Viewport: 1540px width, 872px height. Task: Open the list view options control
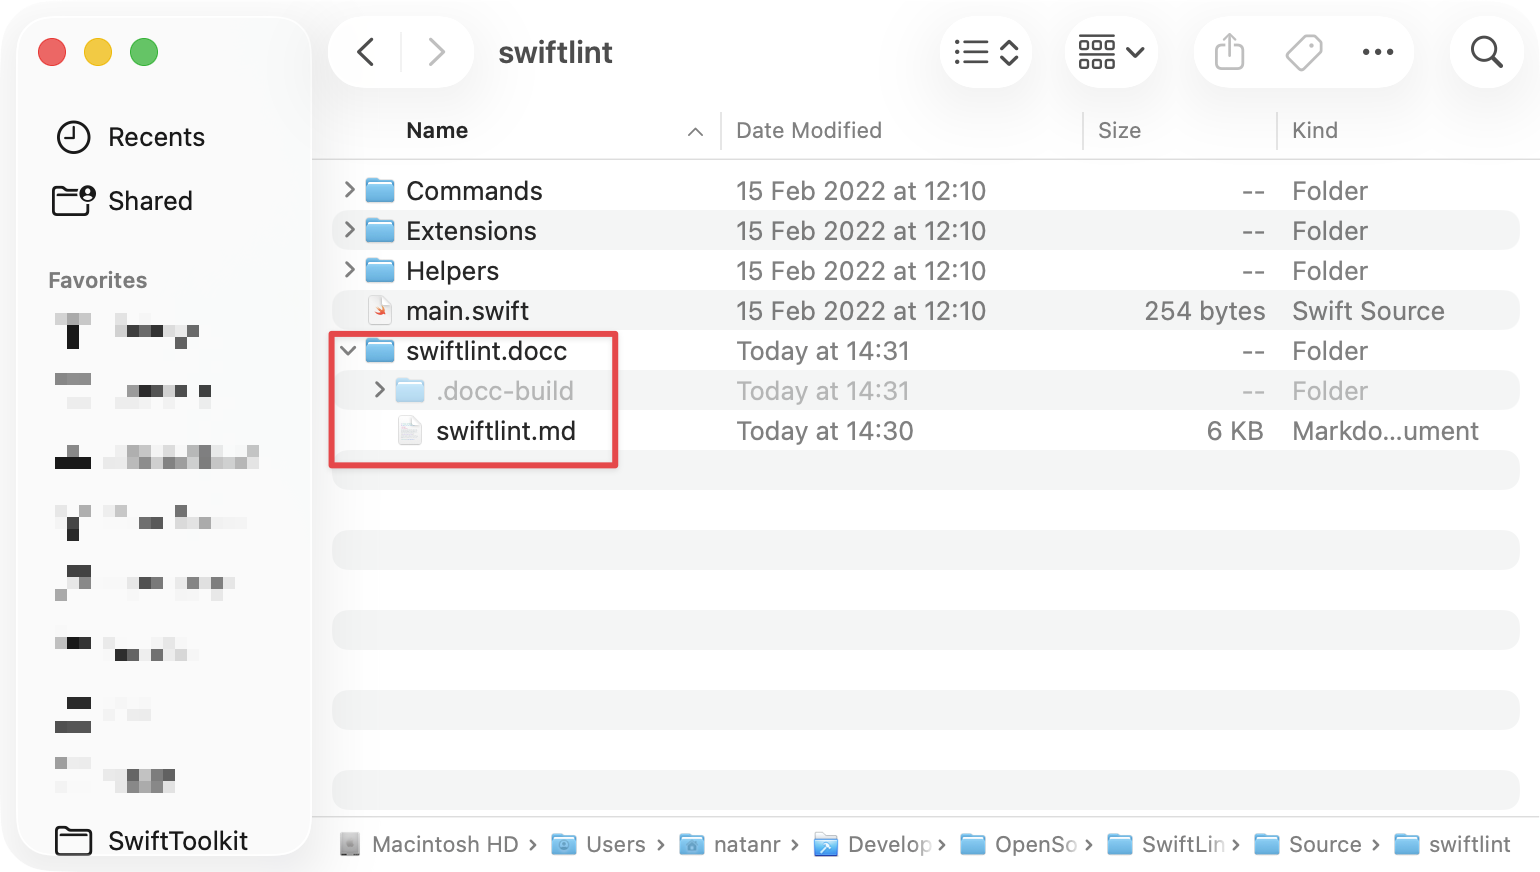[985, 52]
